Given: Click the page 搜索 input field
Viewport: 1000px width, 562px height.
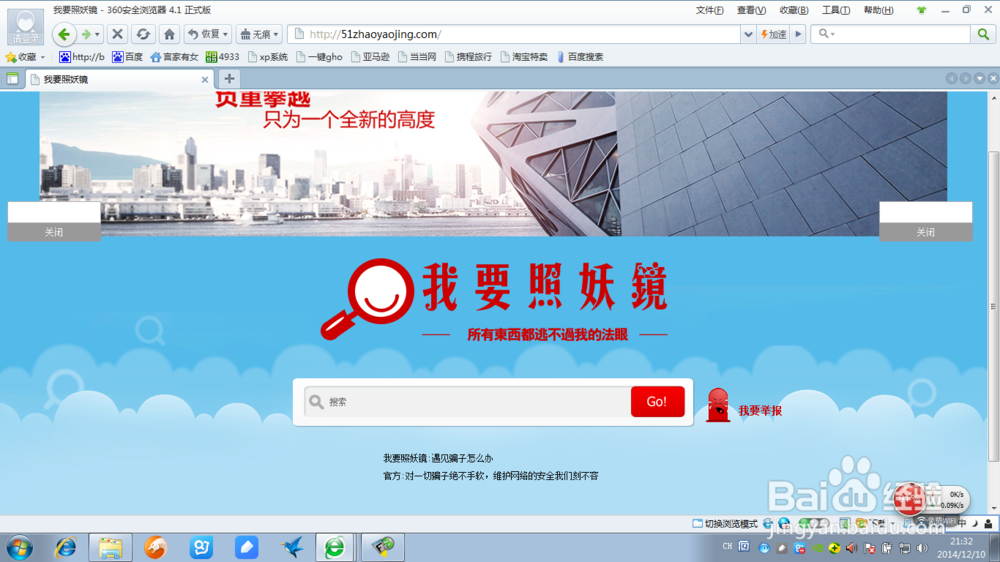Looking at the screenshot, I should [x=468, y=402].
